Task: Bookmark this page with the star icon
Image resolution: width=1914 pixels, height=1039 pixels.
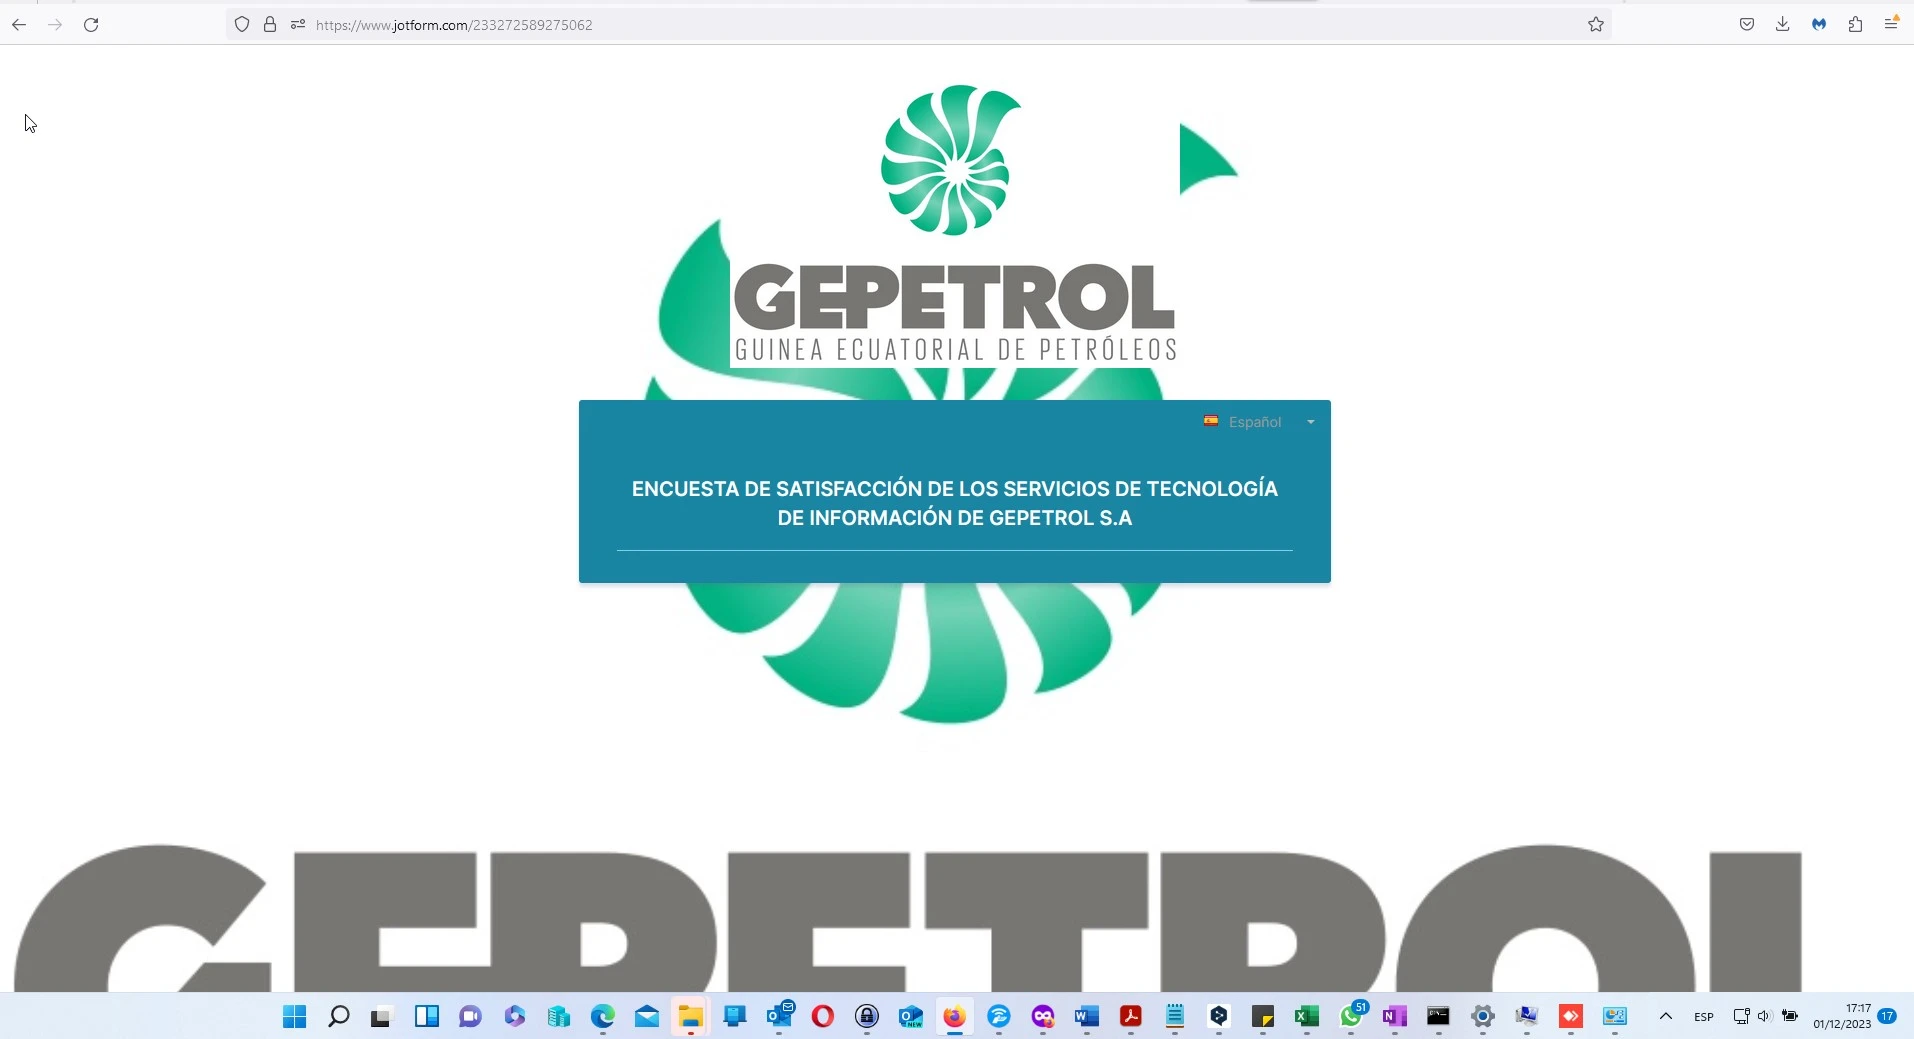Action: point(1596,25)
